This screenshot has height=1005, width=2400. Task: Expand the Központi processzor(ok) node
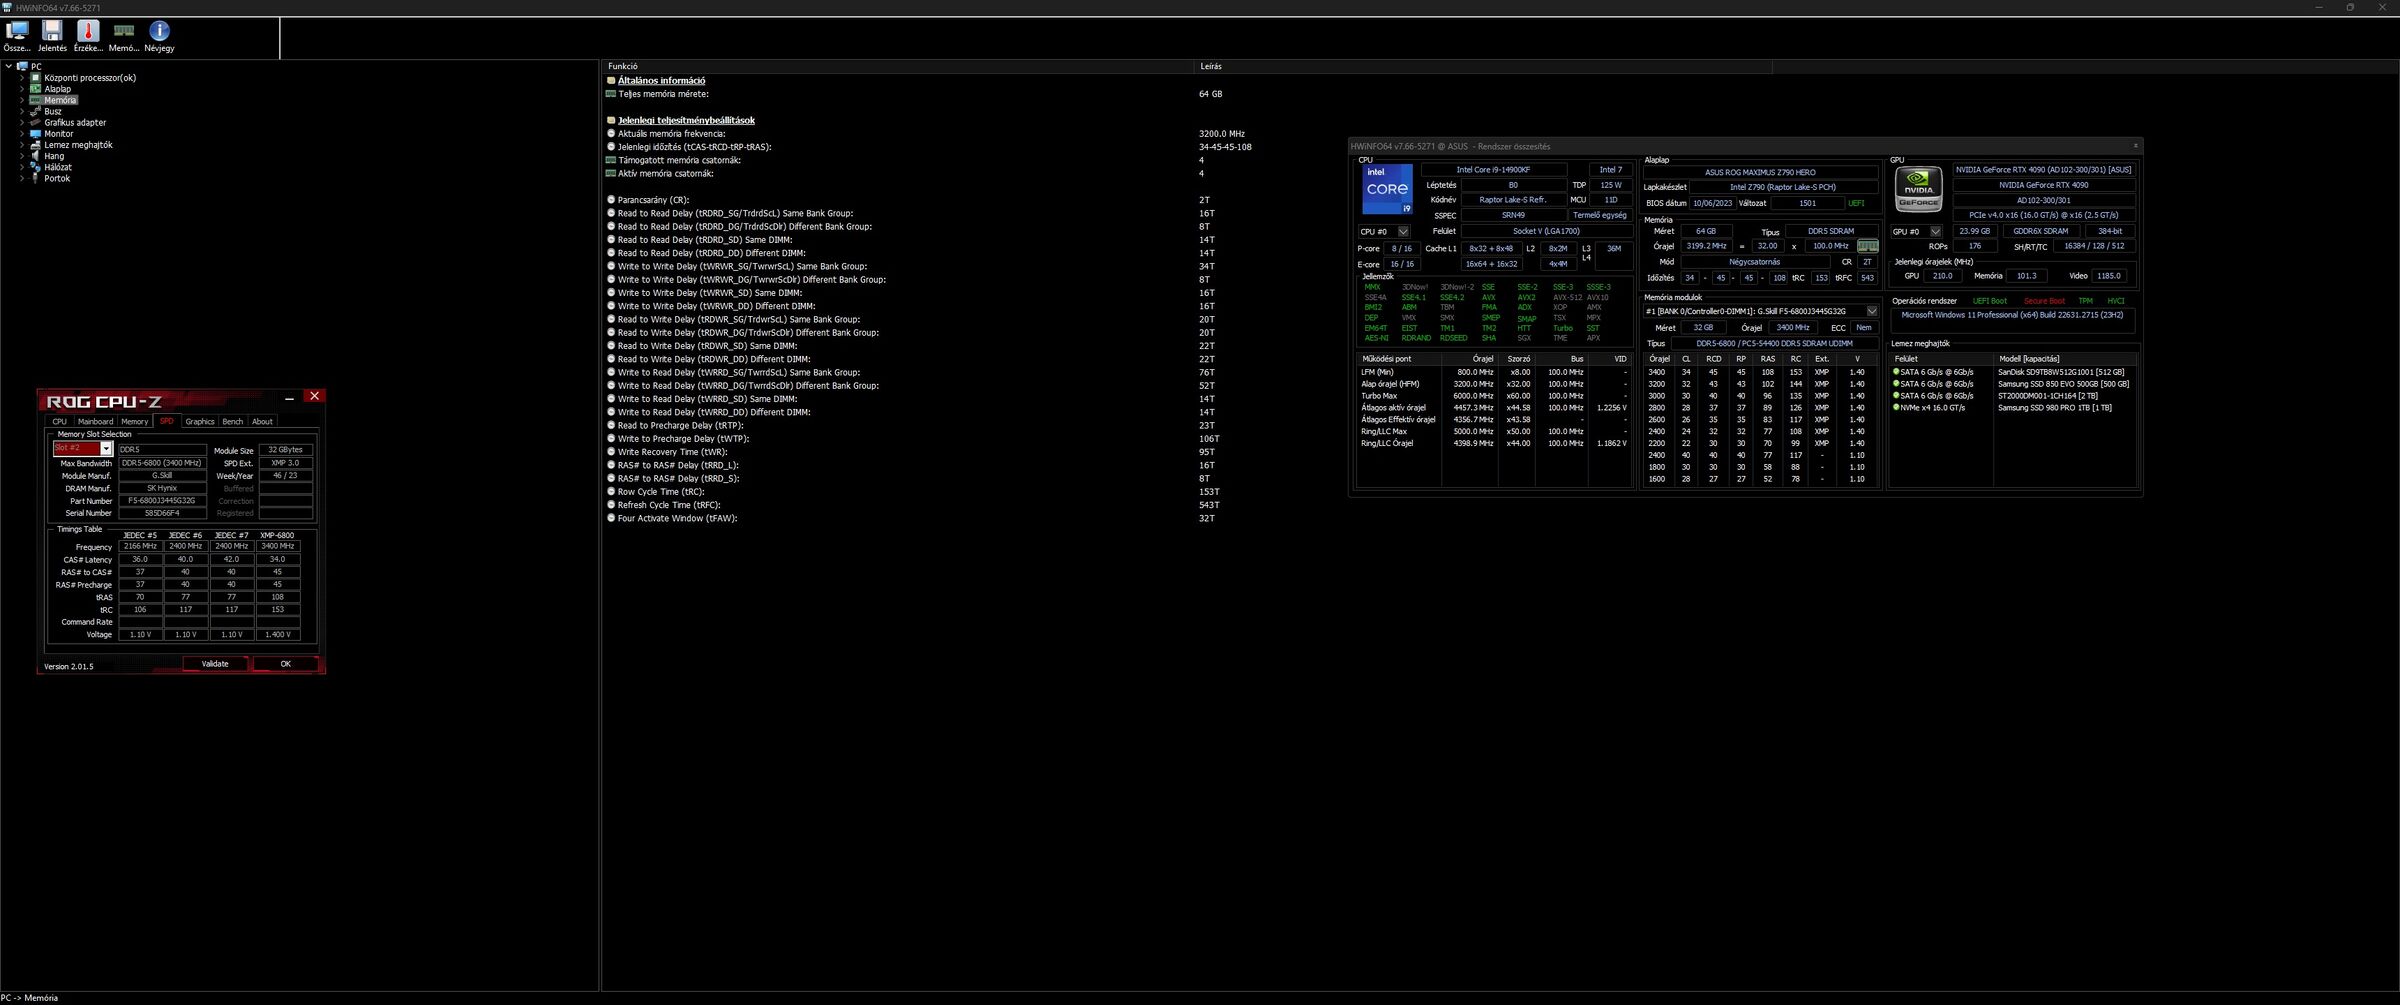[x=22, y=78]
